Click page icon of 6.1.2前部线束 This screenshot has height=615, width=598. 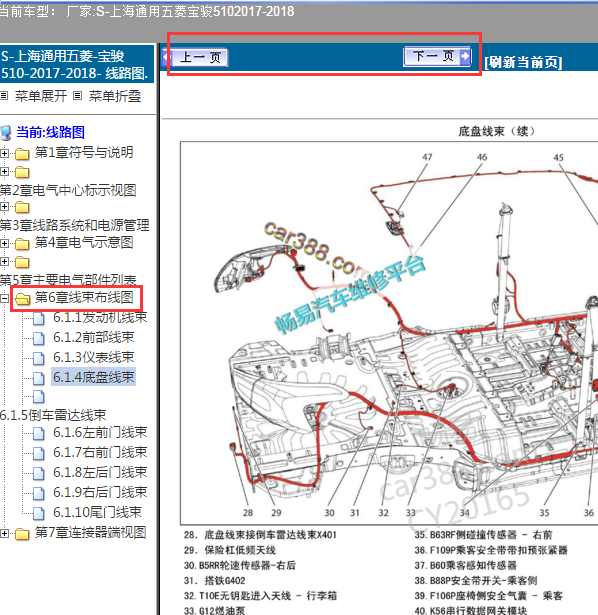click(38, 338)
